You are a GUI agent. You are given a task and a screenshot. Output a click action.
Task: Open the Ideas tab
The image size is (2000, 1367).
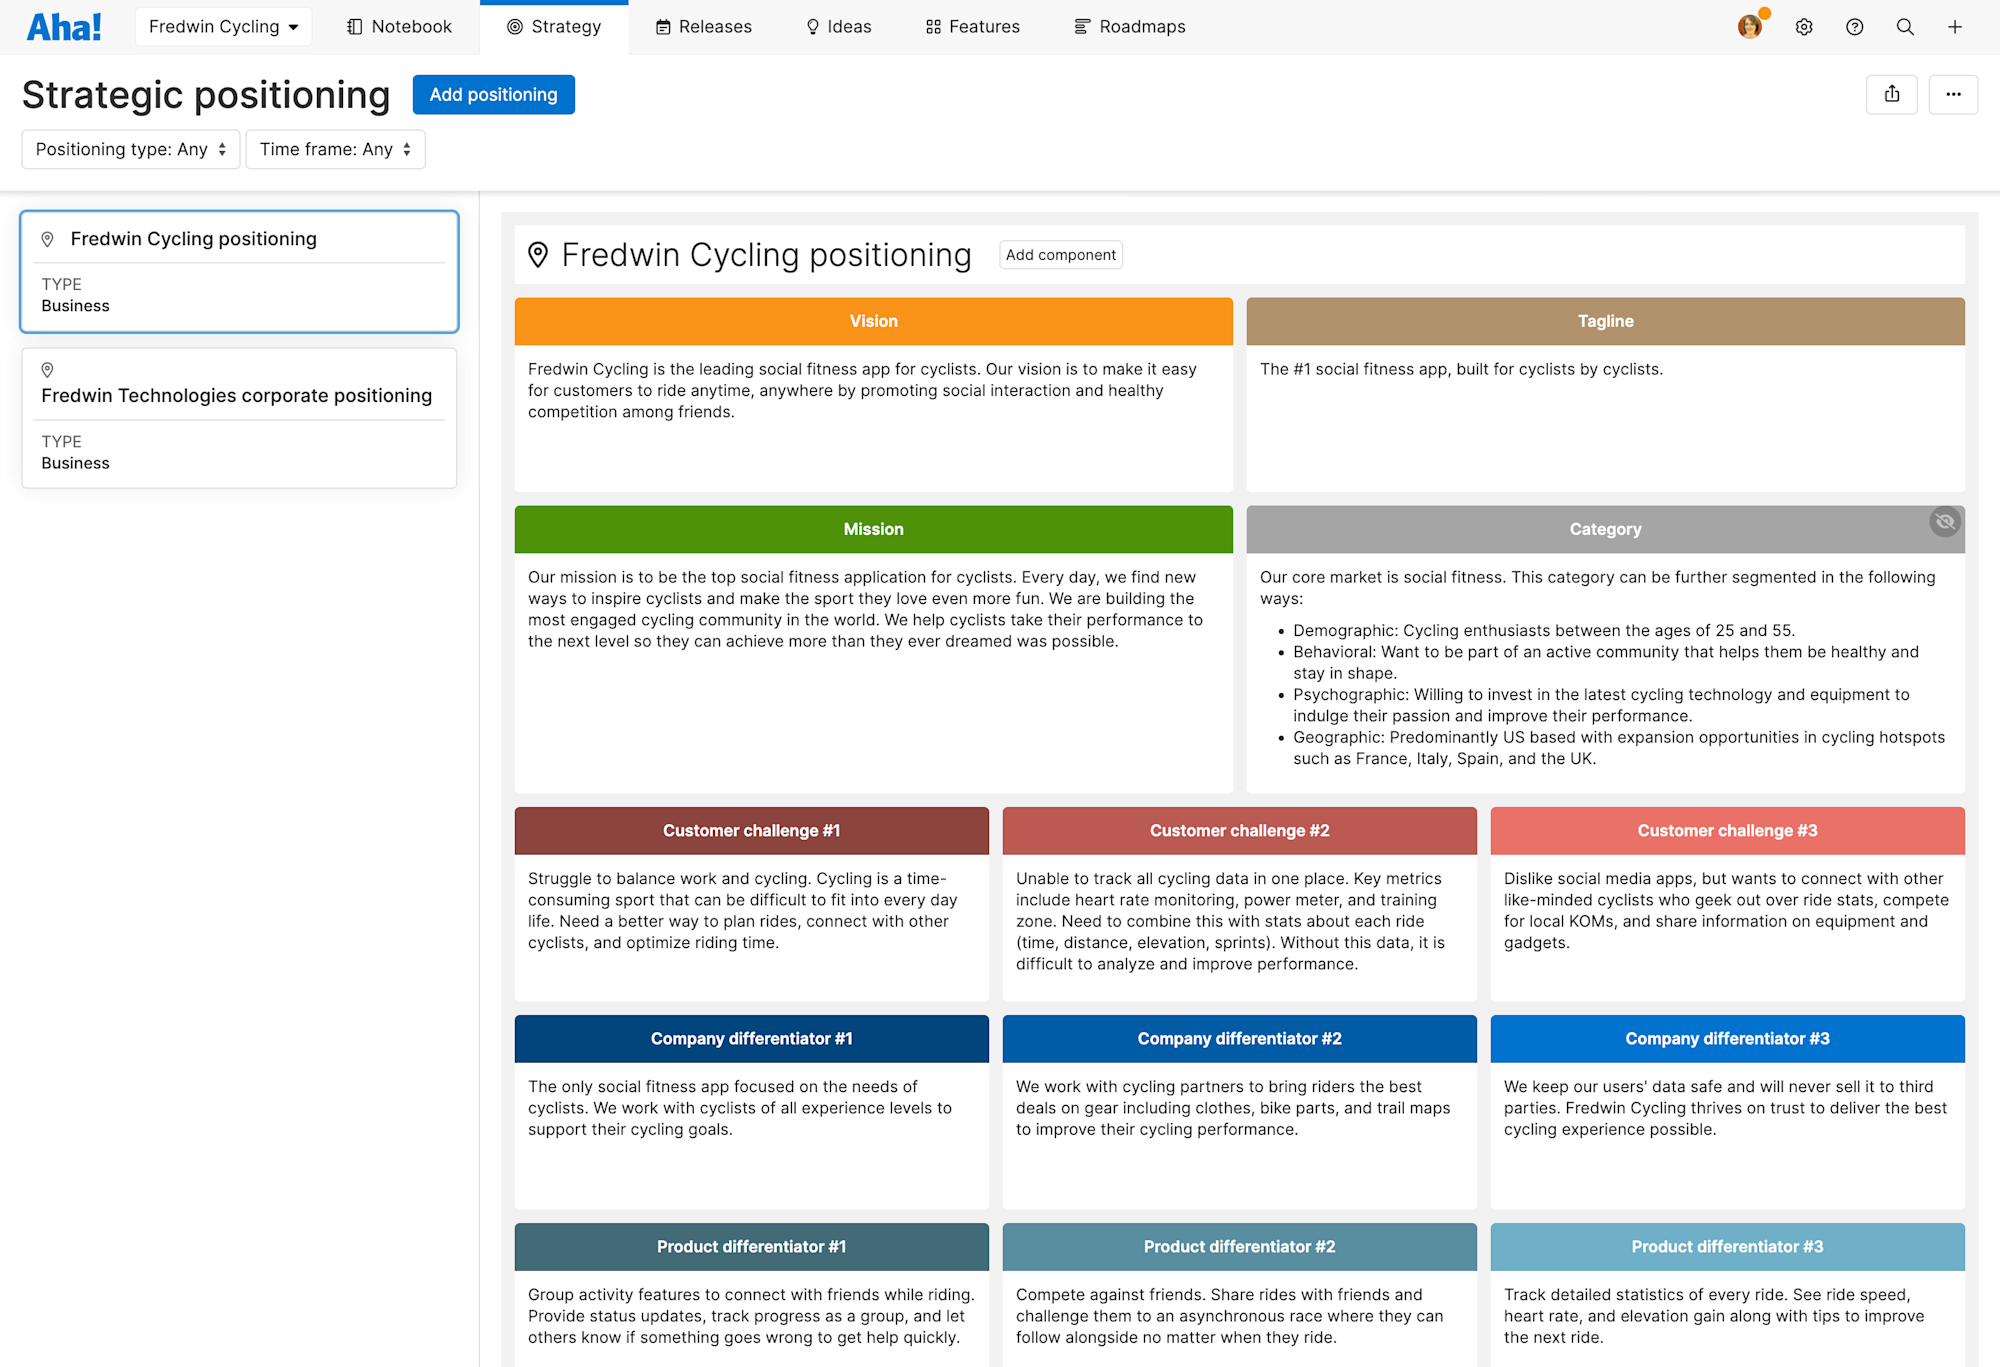(x=838, y=27)
